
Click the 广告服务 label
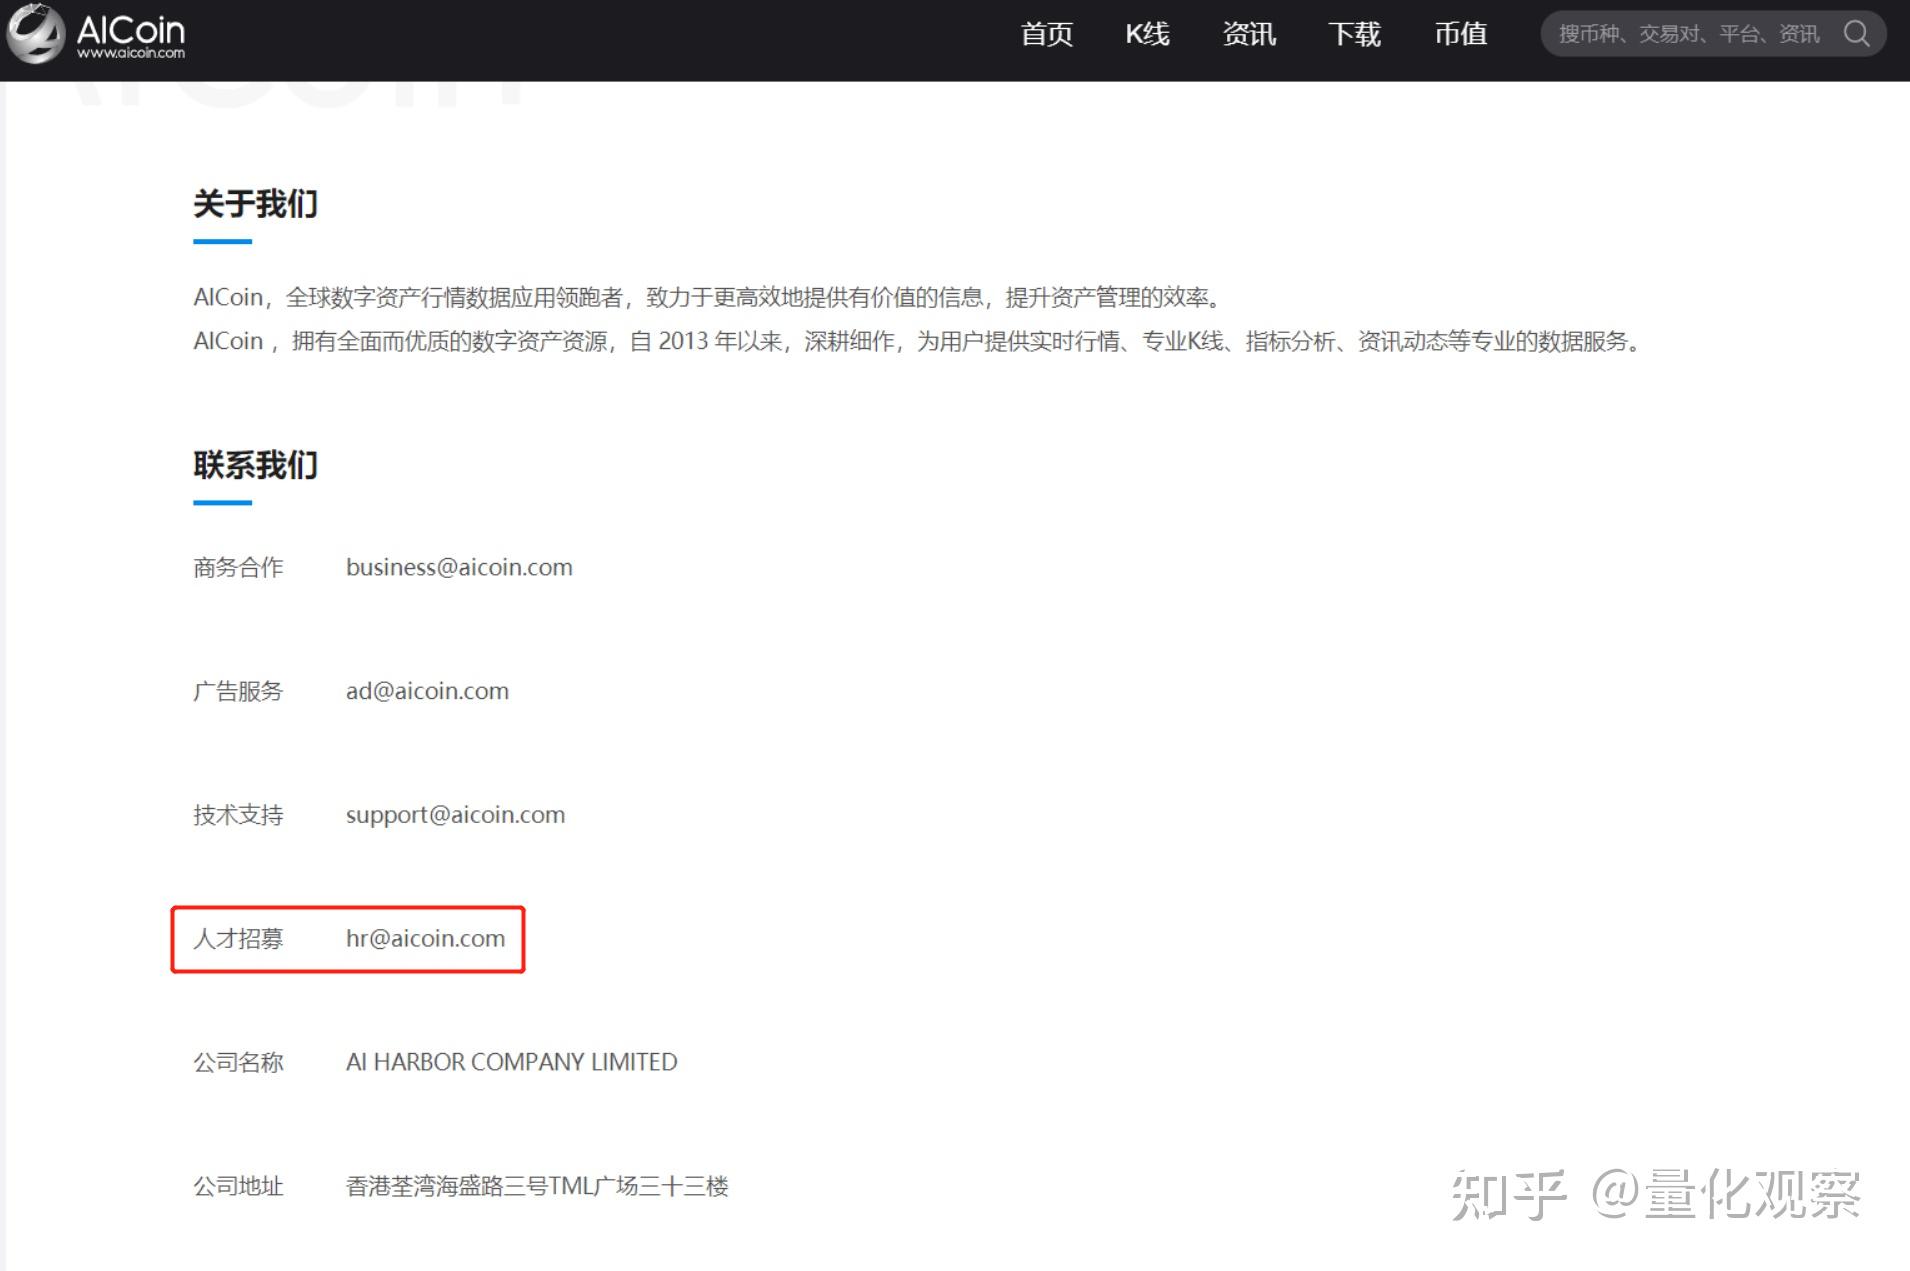[x=238, y=691]
